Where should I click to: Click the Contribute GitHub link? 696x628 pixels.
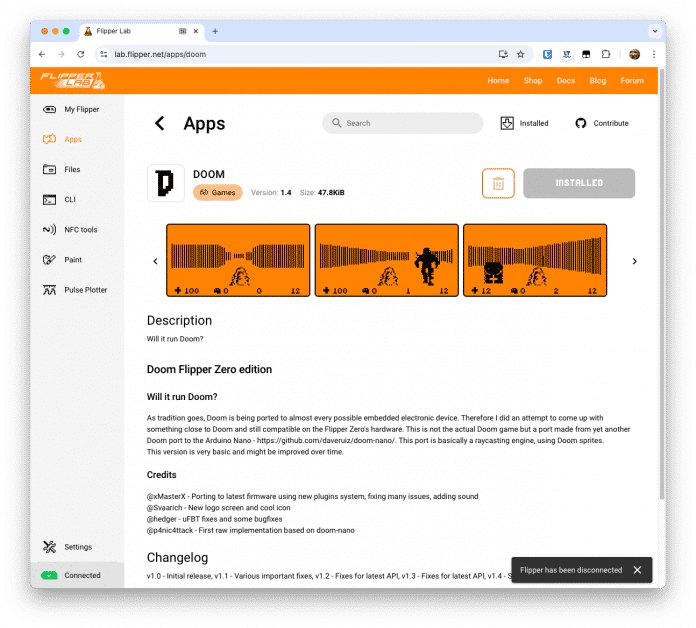tap(601, 123)
